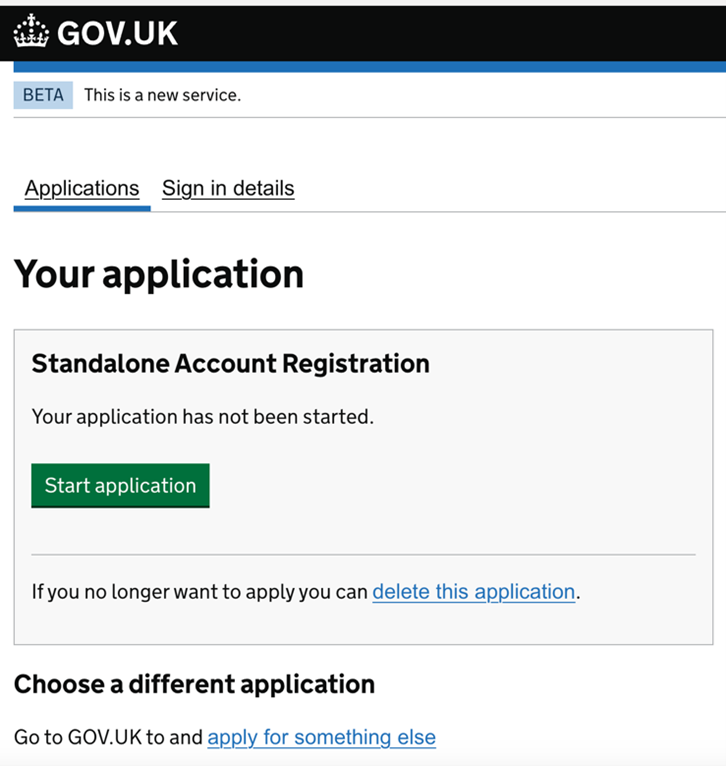
Task: Switch to the Sign in details tab
Action: [x=228, y=188]
